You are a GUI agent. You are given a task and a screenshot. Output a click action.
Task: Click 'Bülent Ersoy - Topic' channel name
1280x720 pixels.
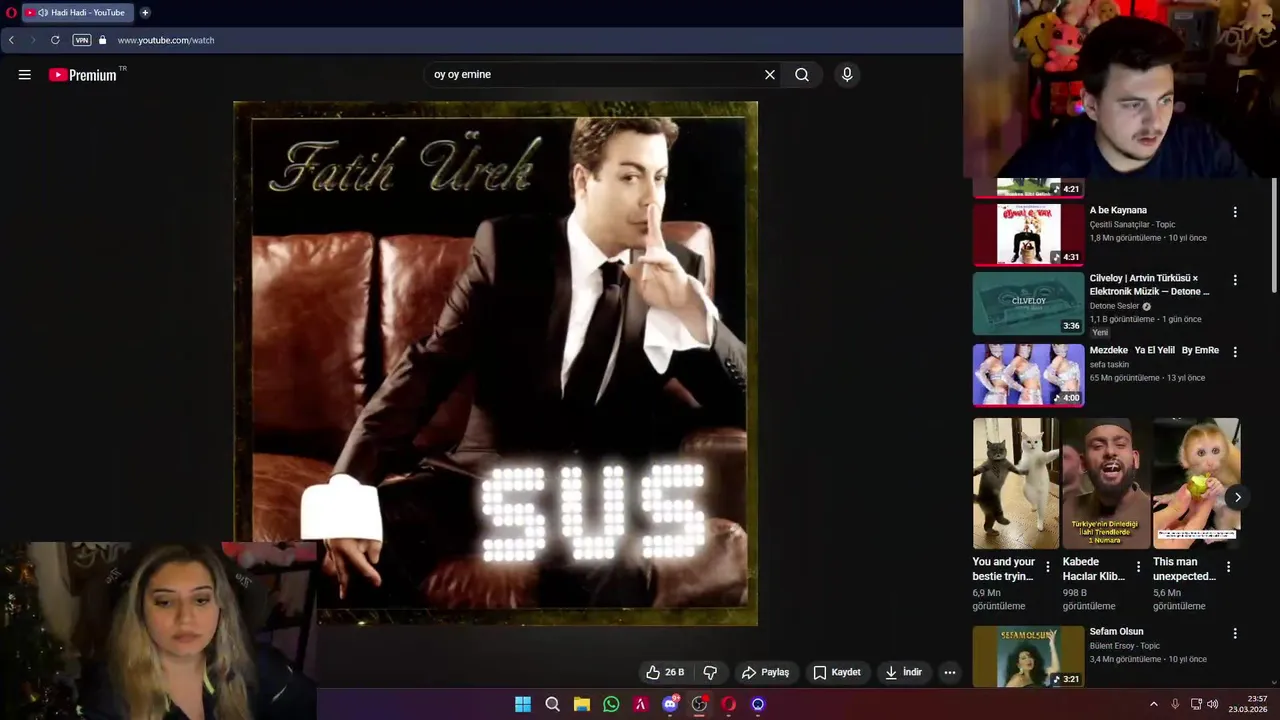point(1125,646)
